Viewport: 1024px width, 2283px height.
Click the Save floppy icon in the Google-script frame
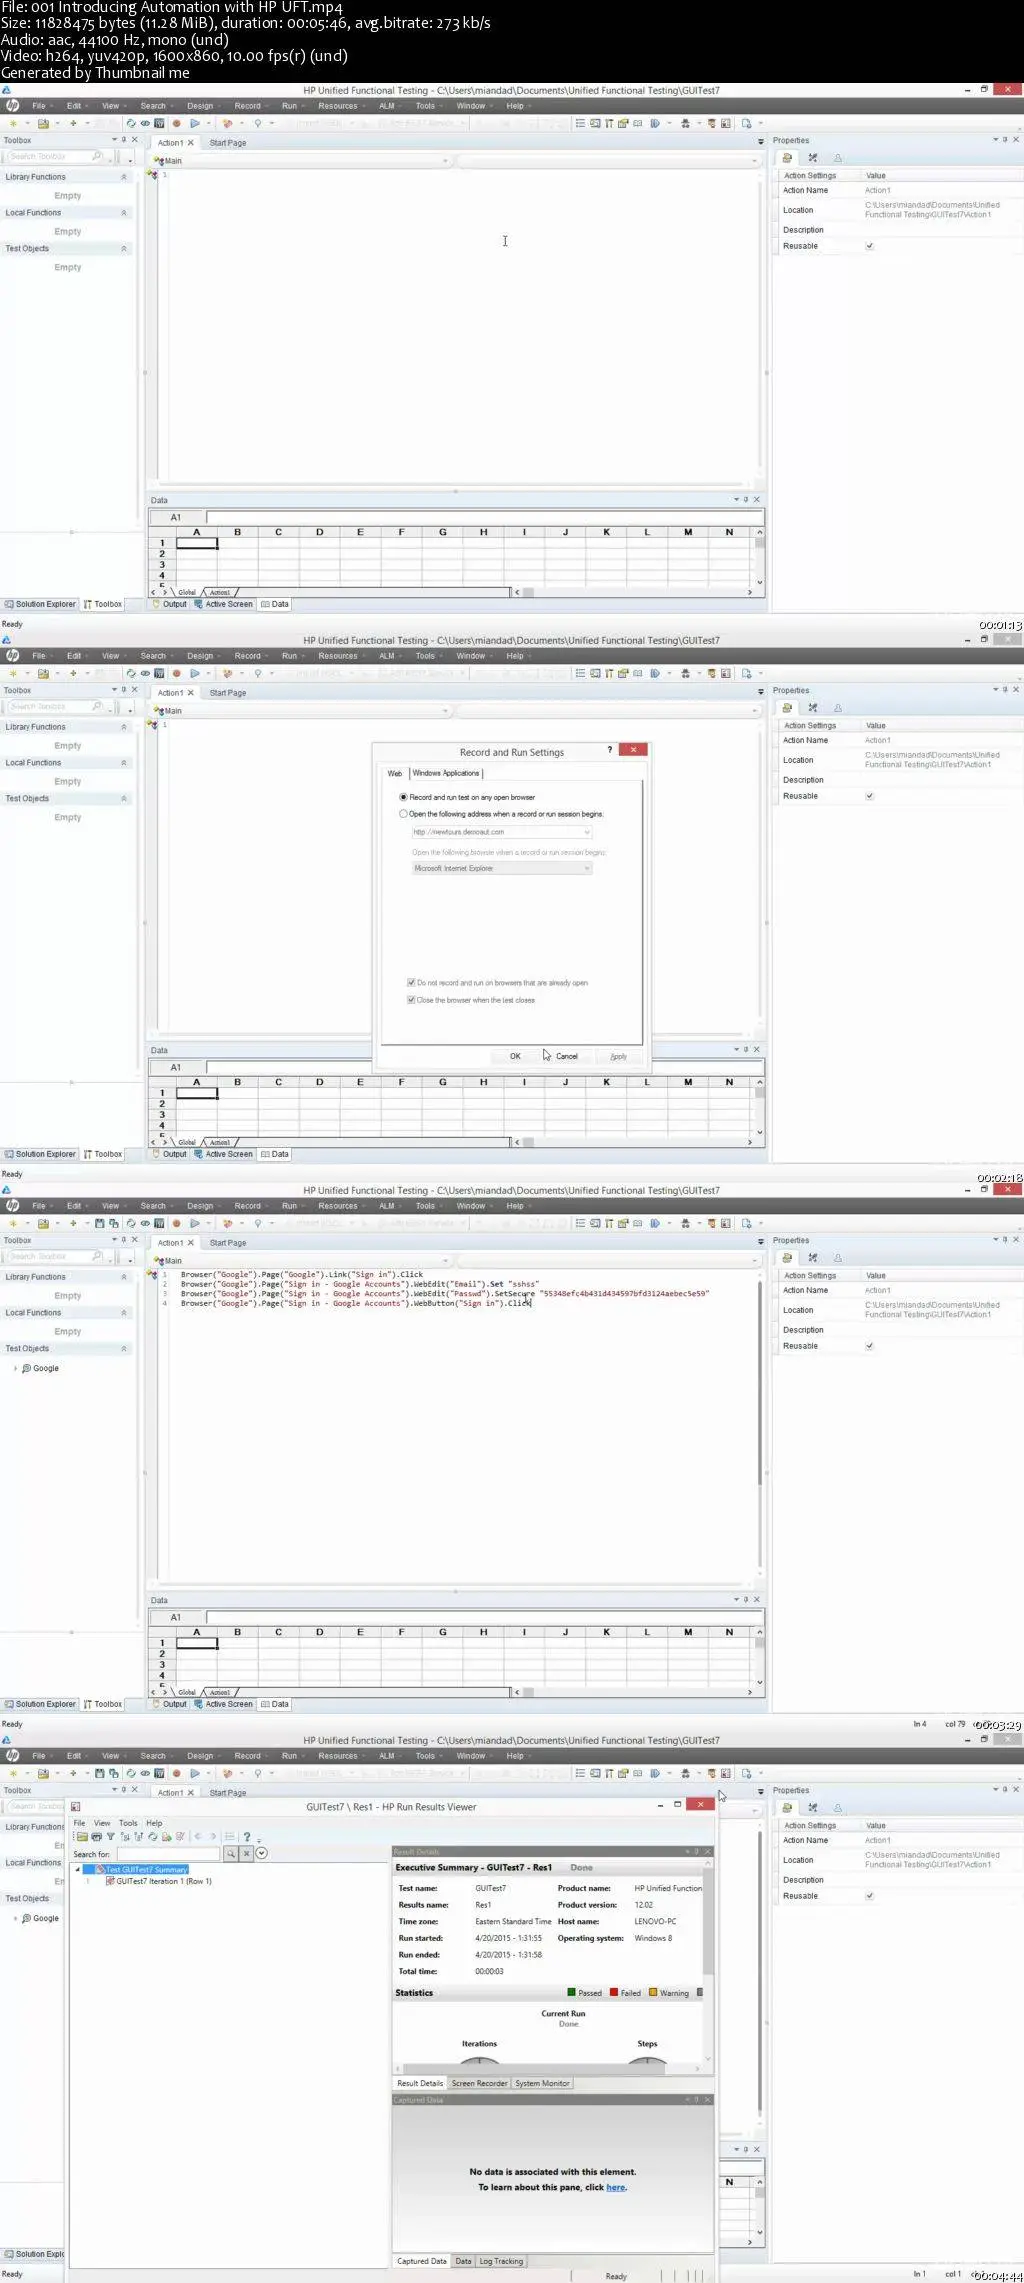[100, 1223]
